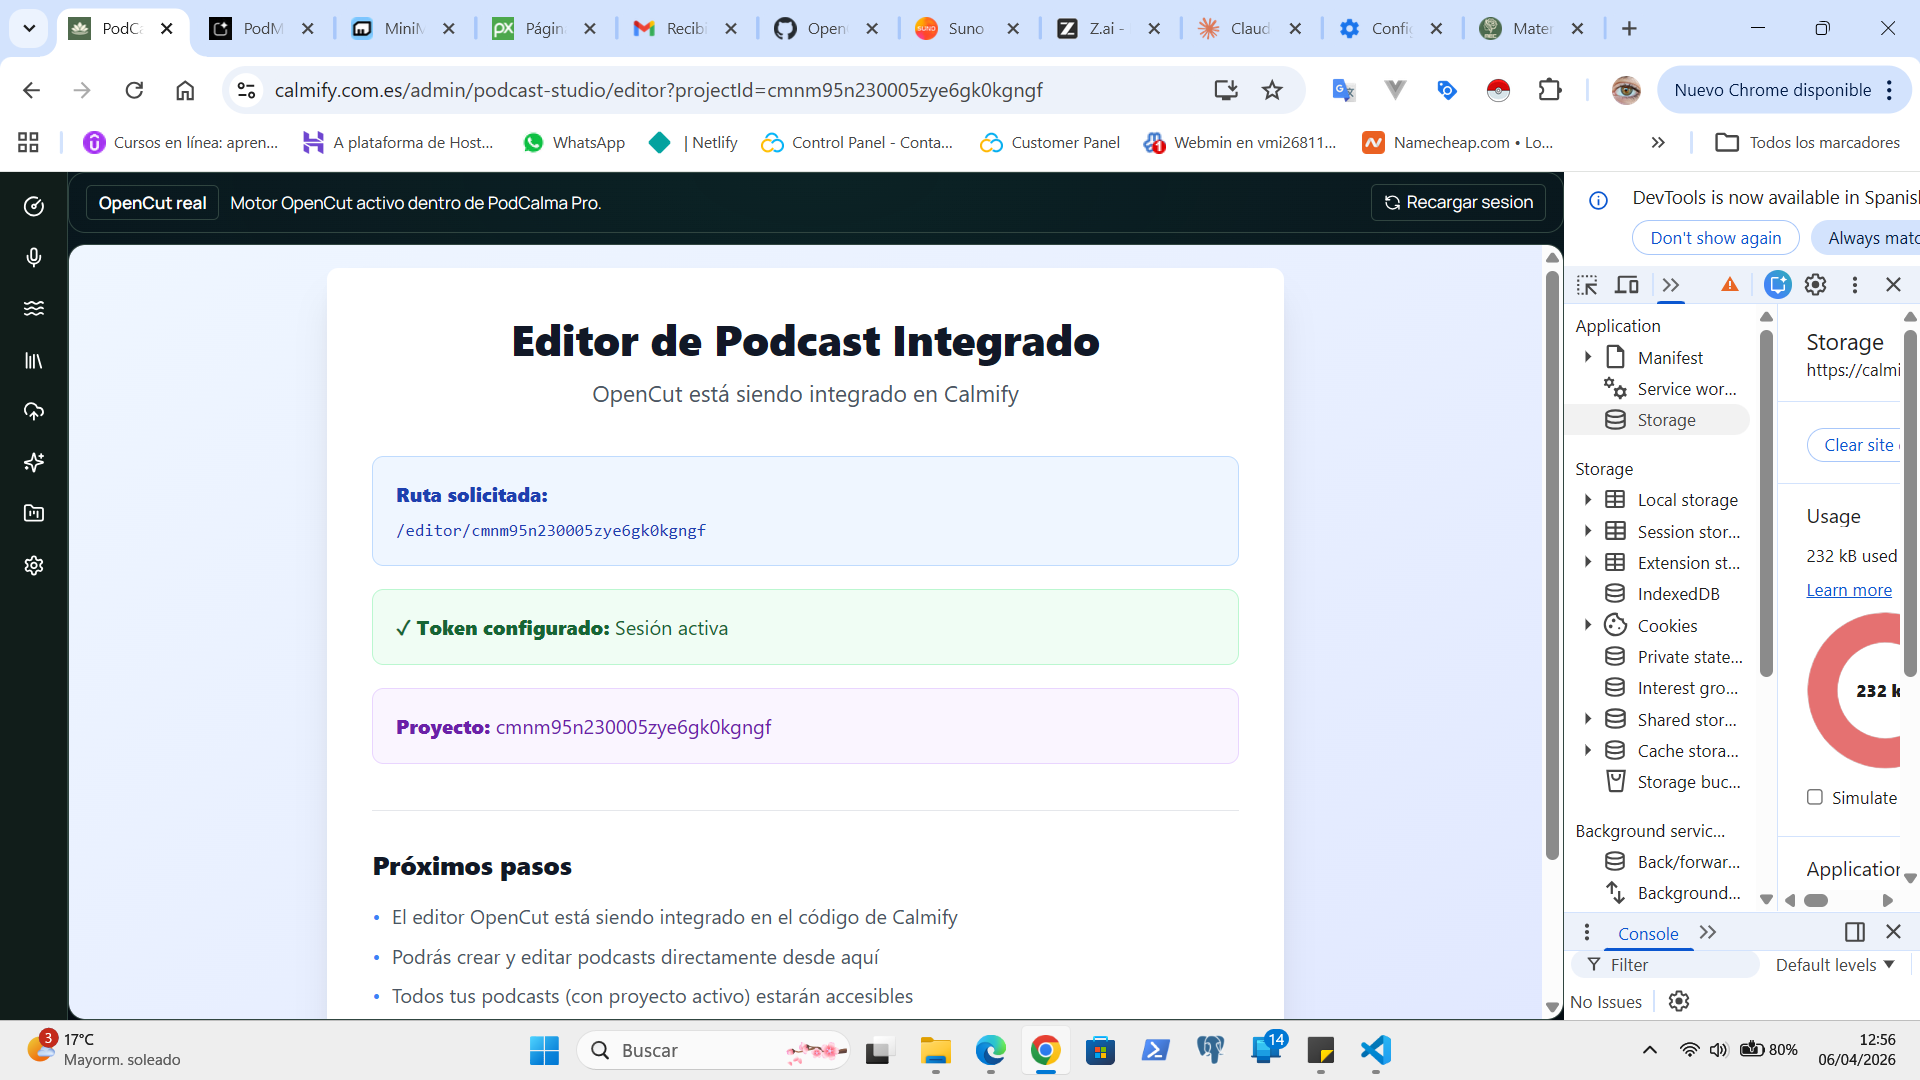The height and width of the screenshot is (1080, 1920).
Task: Switch to the Z.ai browser tab
Action: 1108,29
